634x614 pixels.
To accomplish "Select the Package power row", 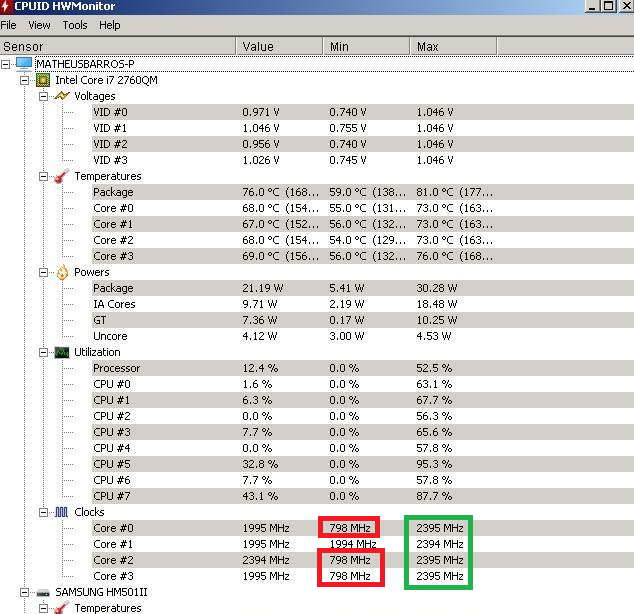I will click(363, 288).
